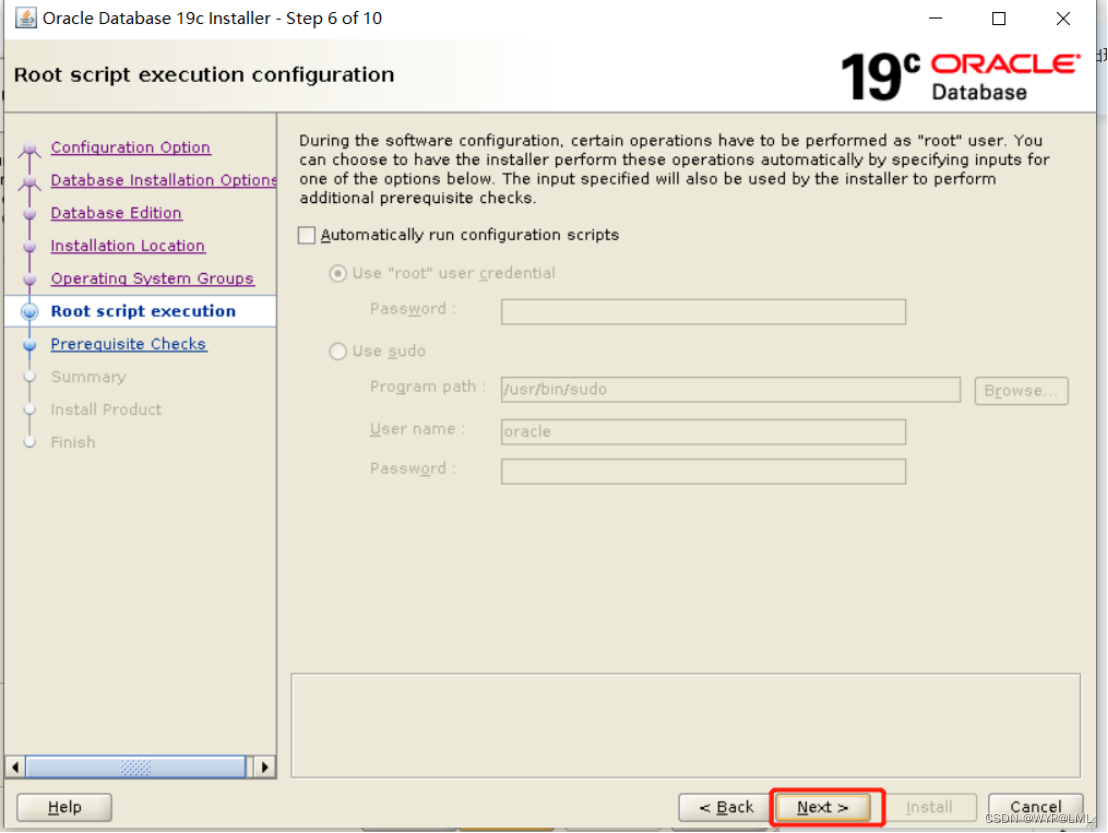Screen dimensions: 1108x833
Task: Select the Root script execution step
Action: pos(143,312)
